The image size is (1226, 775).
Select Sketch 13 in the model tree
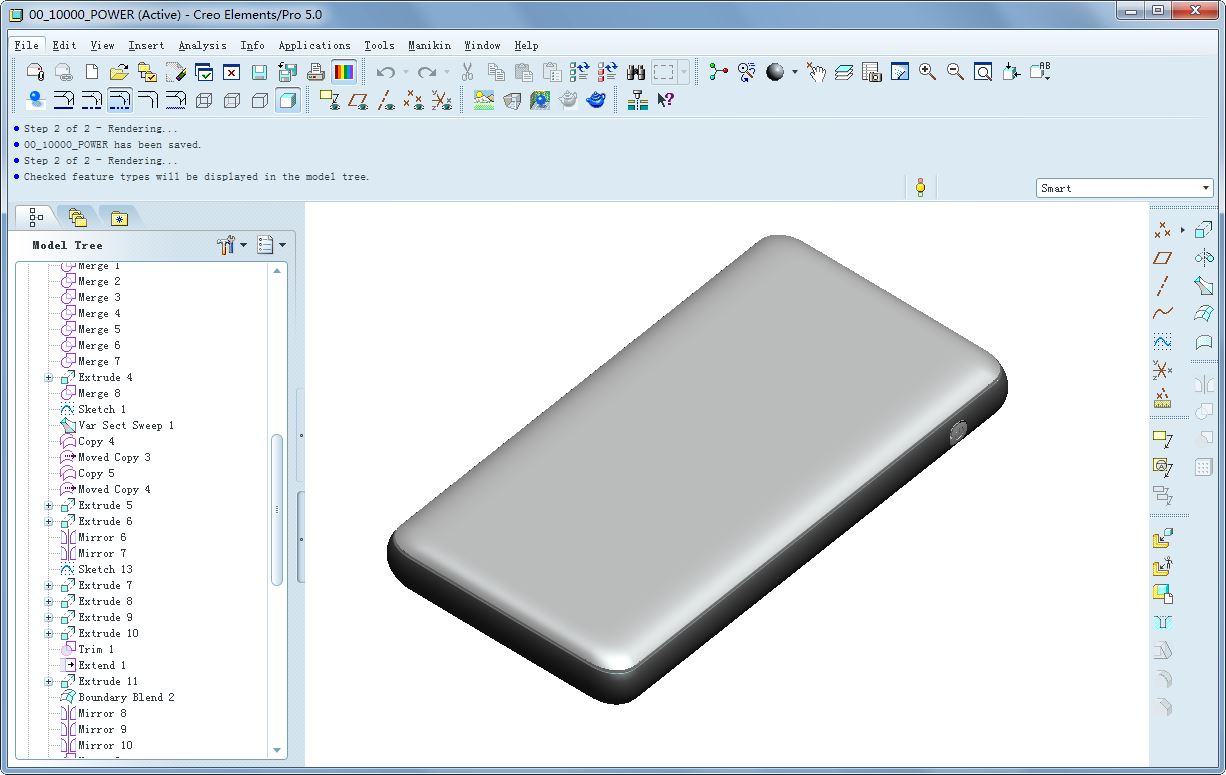(105, 570)
